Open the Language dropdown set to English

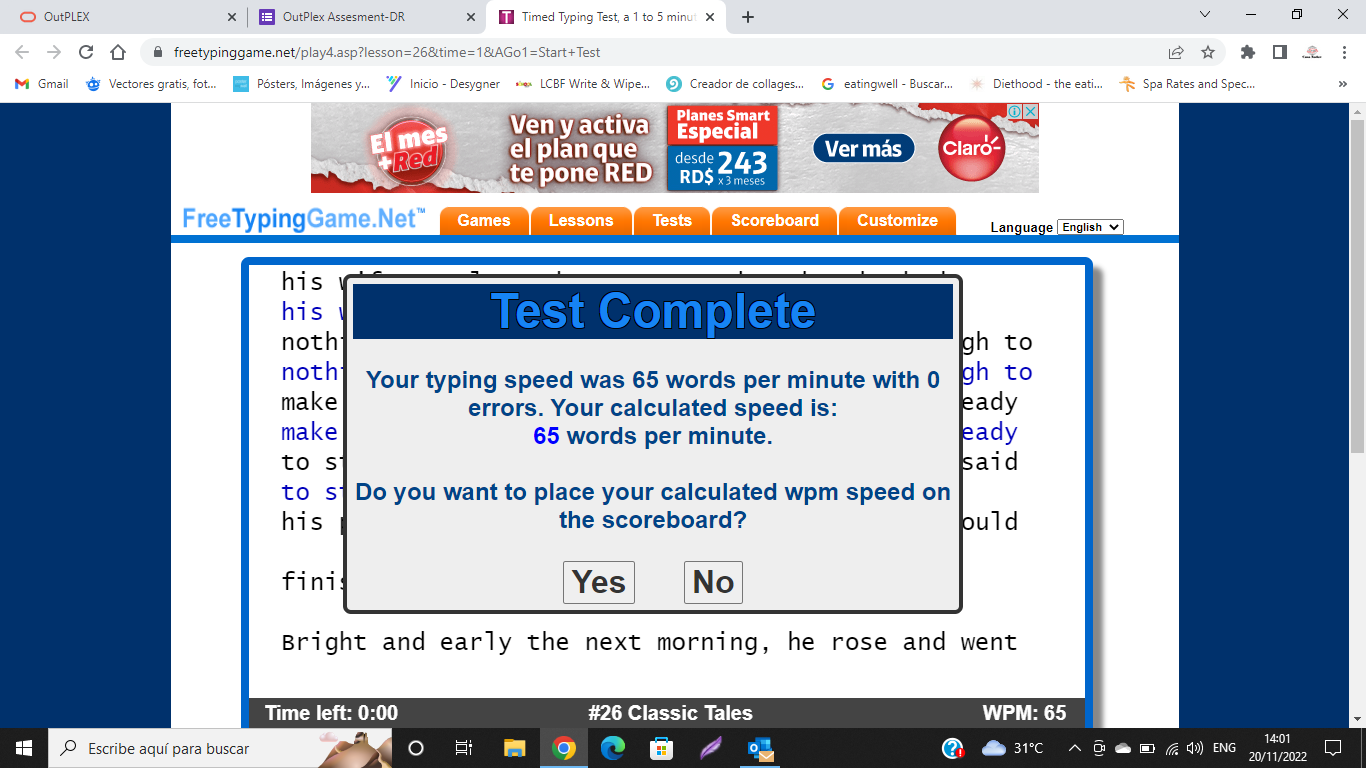coord(1090,227)
